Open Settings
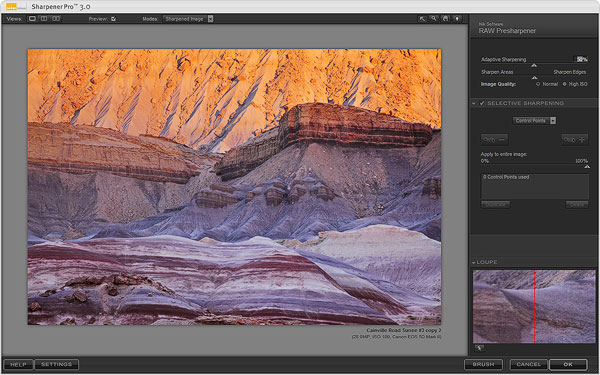 coord(57,365)
